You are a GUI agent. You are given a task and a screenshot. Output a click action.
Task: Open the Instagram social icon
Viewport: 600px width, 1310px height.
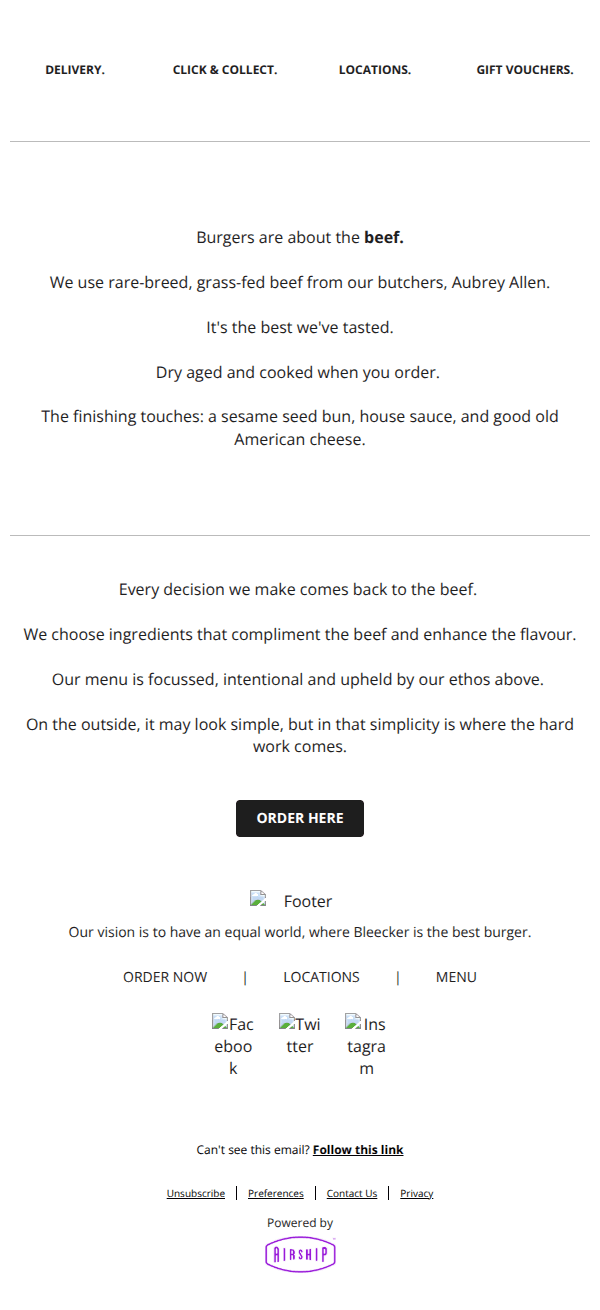pyautogui.click(x=366, y=1045)
